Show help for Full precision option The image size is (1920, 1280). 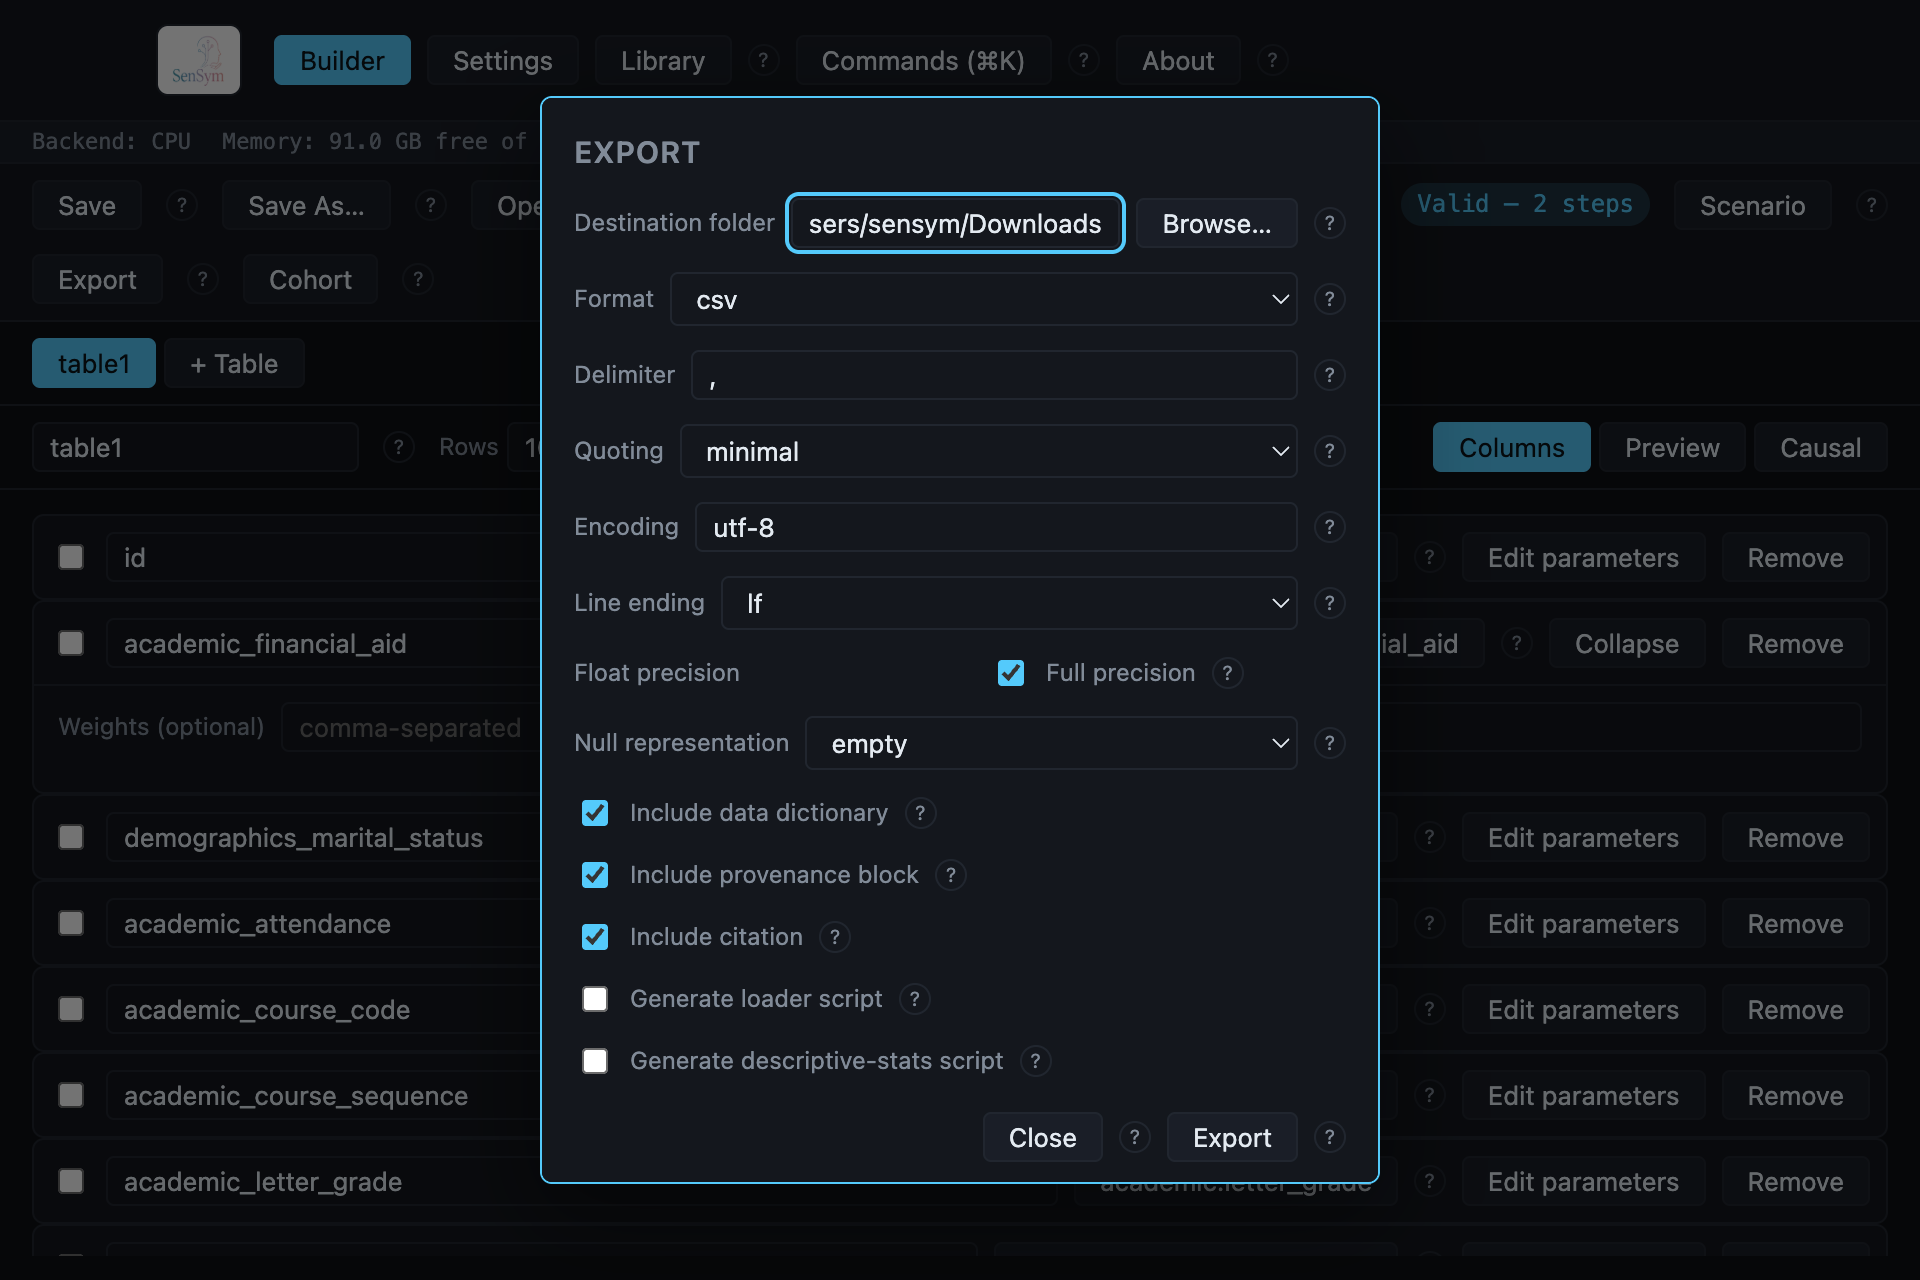(1227, 673)
